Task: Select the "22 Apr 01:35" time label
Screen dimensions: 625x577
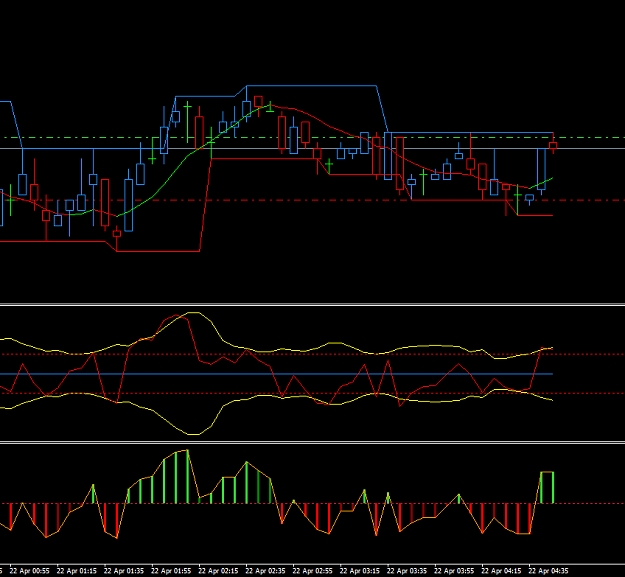Action: 124,571
